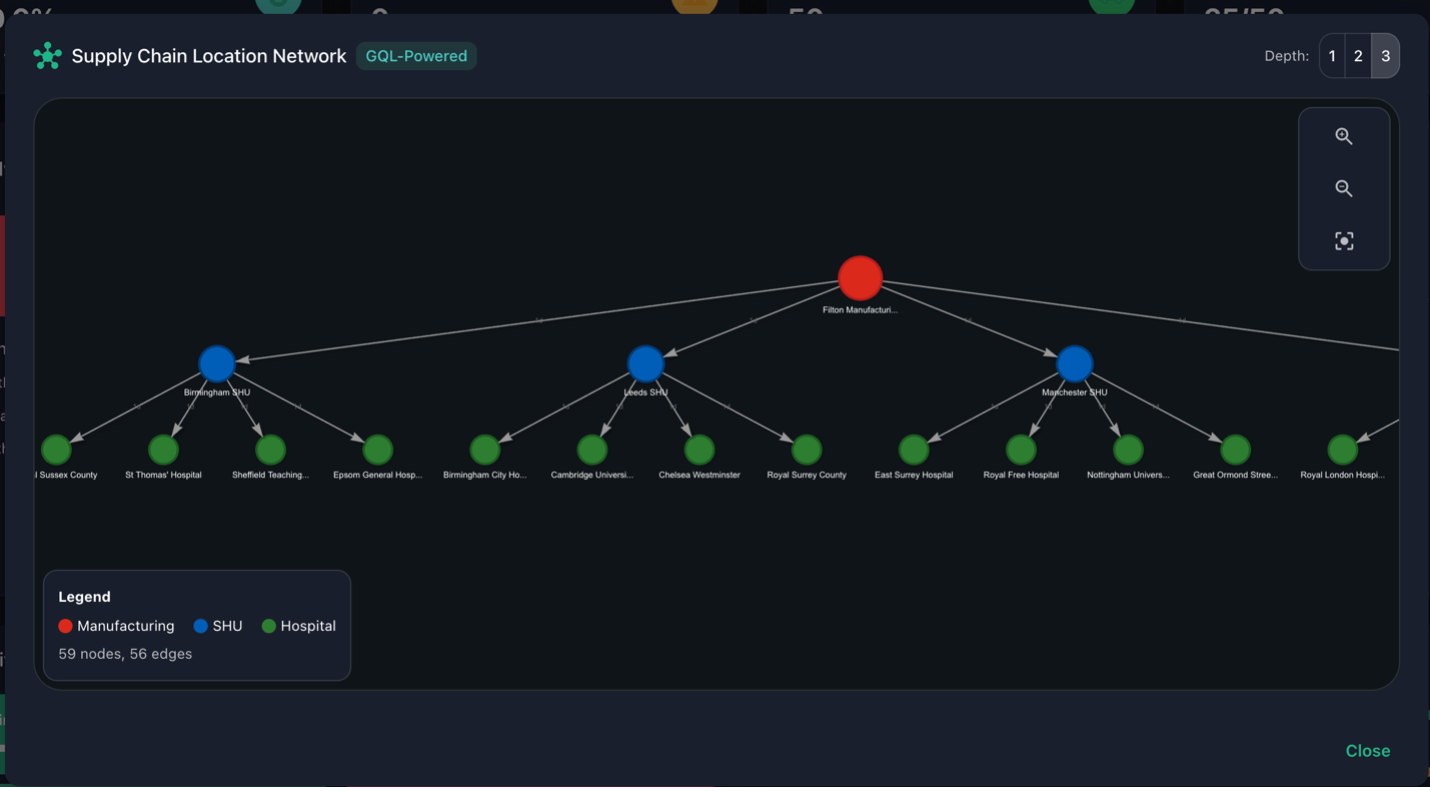Image resolution: width=1430 pixels, height=791 pixels.
Task: Select the Epsom General Hospital node
Action: pyautogui.click(x=378, y=450)
